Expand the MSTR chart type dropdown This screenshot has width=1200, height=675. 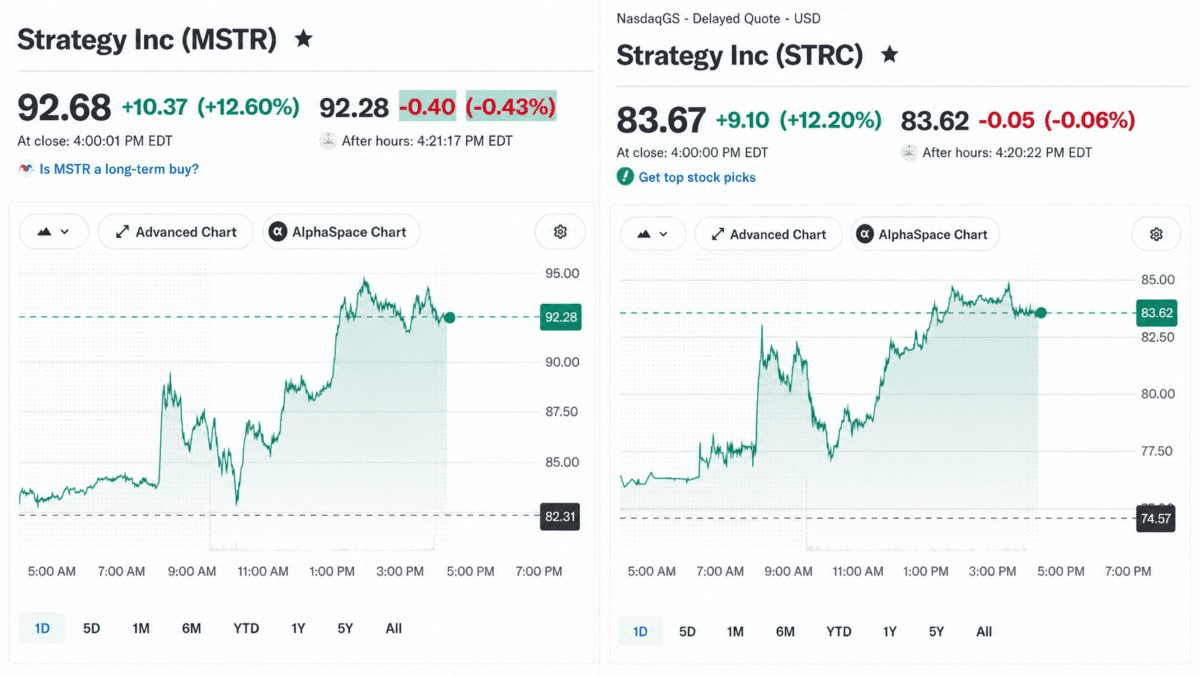click(54, 232)
